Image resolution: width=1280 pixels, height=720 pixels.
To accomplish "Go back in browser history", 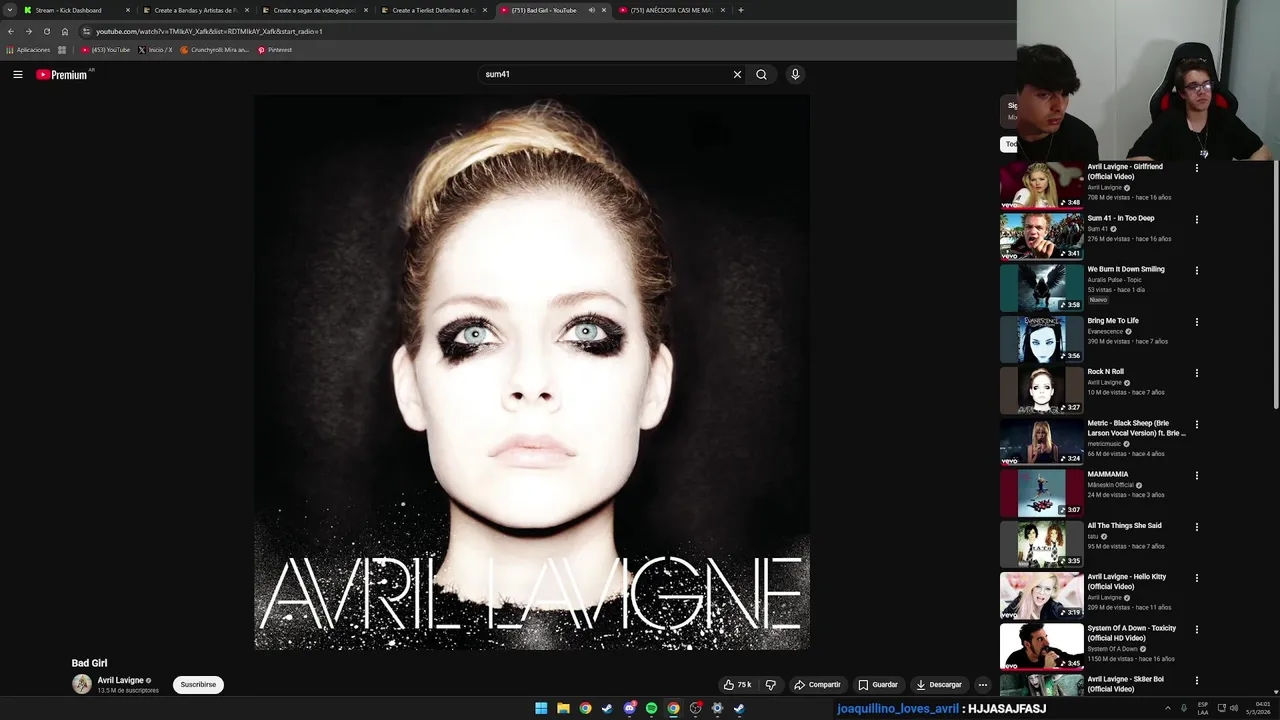I will click(10, 31).
